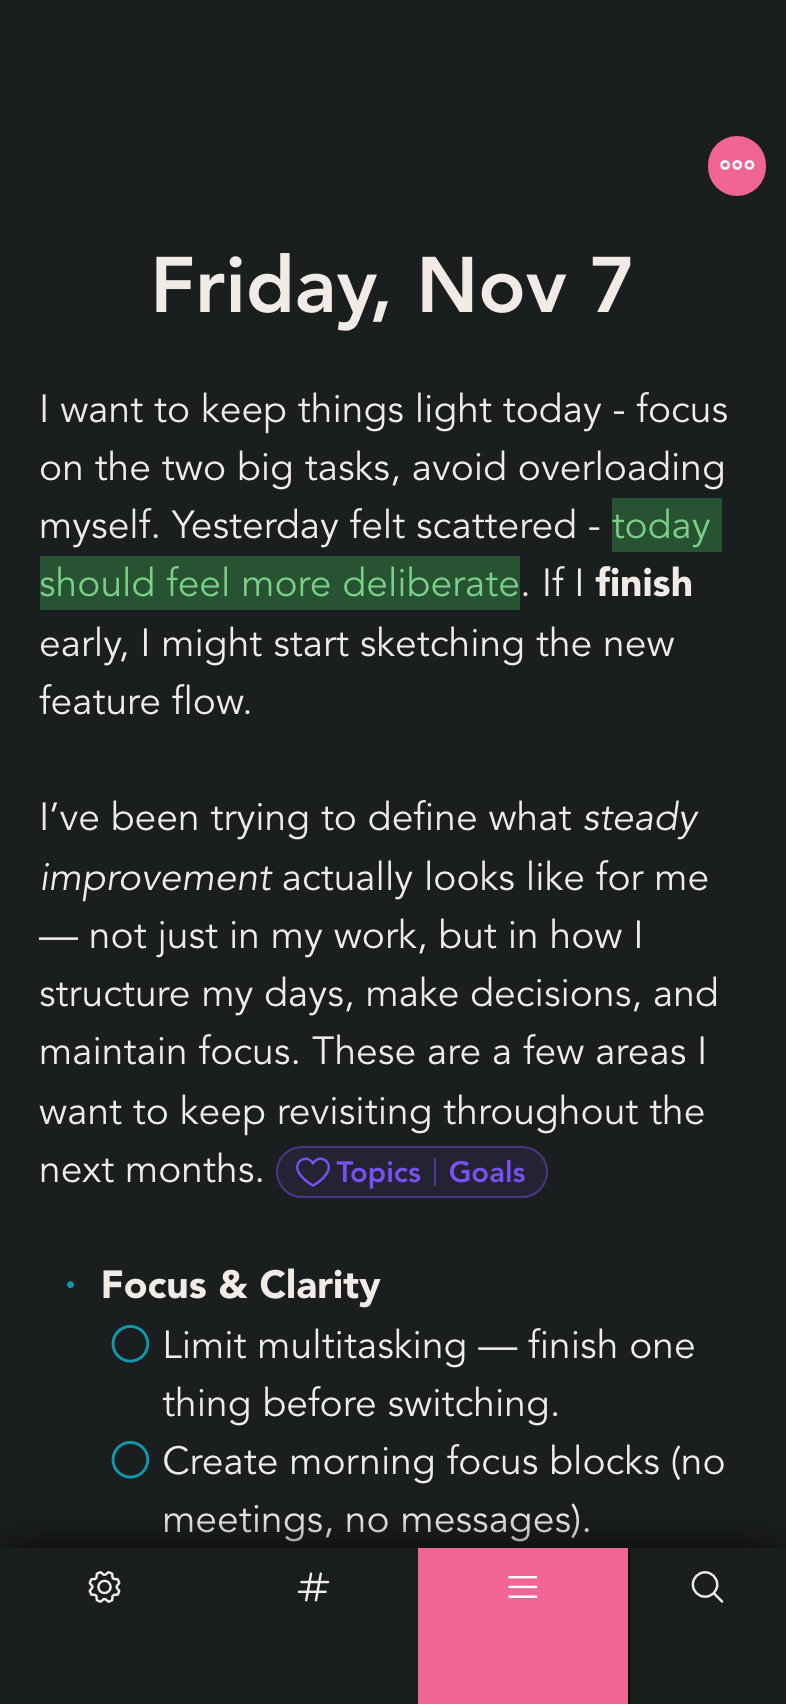Viewport: 786px width, 1704px height.
Task: Select the hamburger list tab
Action: coord(523,1587)
